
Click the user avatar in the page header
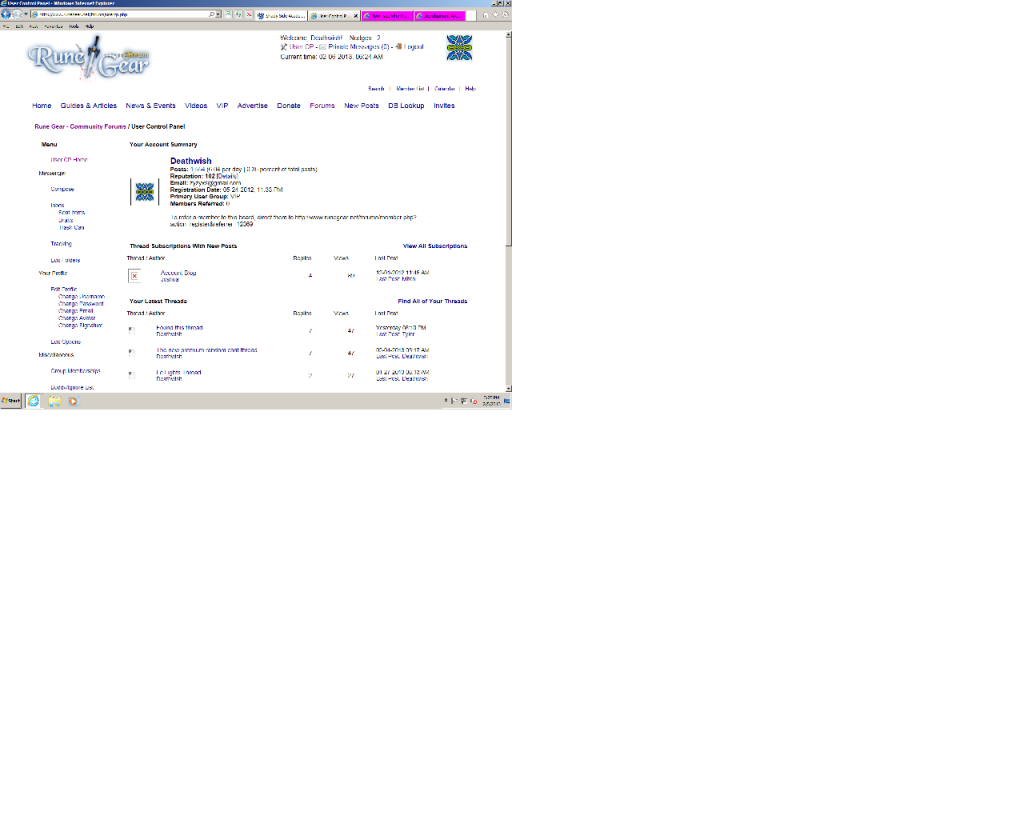click(x=459, y=47)
